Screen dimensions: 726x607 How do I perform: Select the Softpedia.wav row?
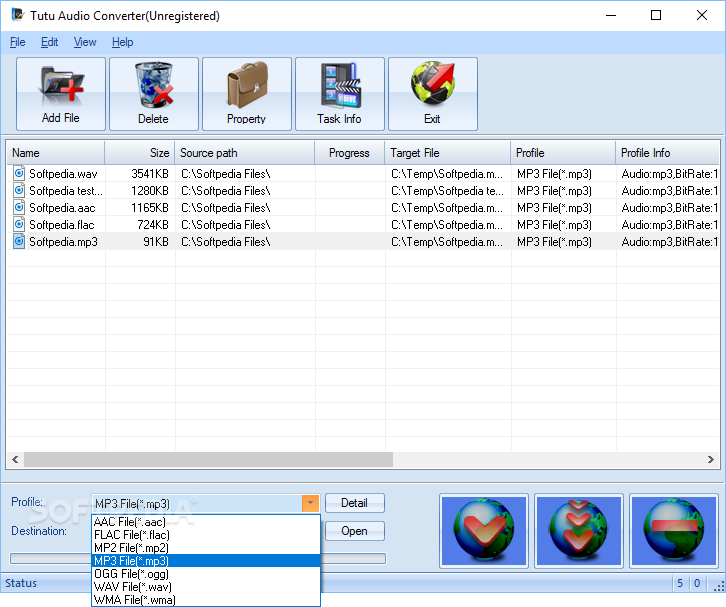coord(363,174)
